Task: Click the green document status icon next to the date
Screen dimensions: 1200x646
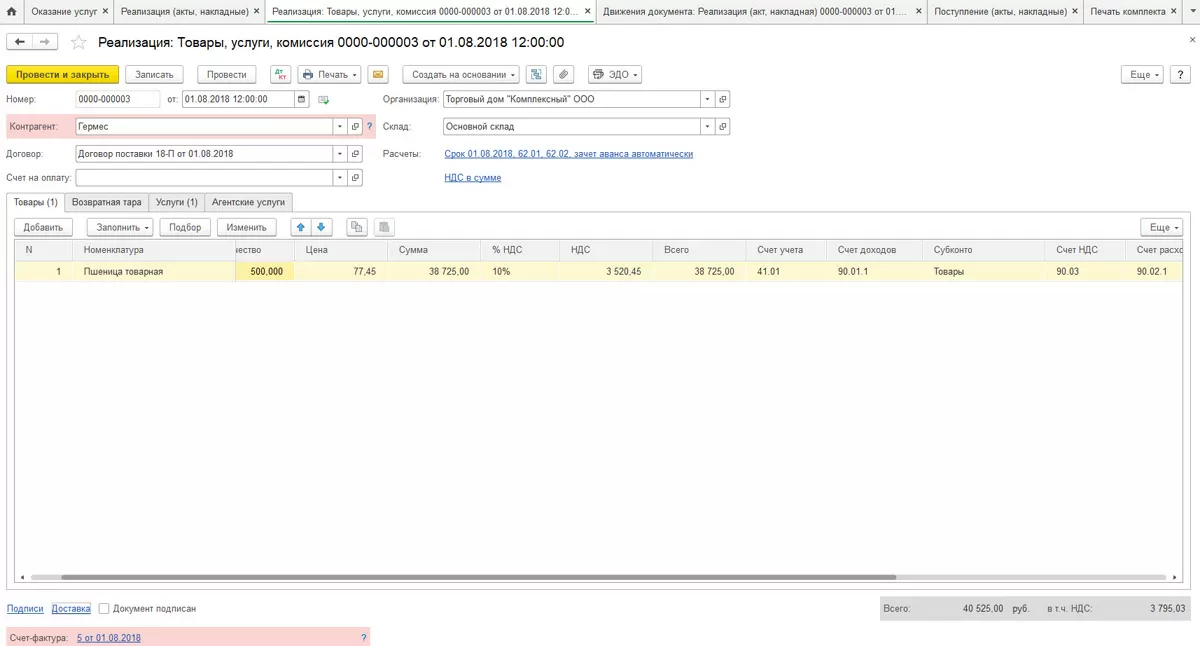Action: coord(323,100)
